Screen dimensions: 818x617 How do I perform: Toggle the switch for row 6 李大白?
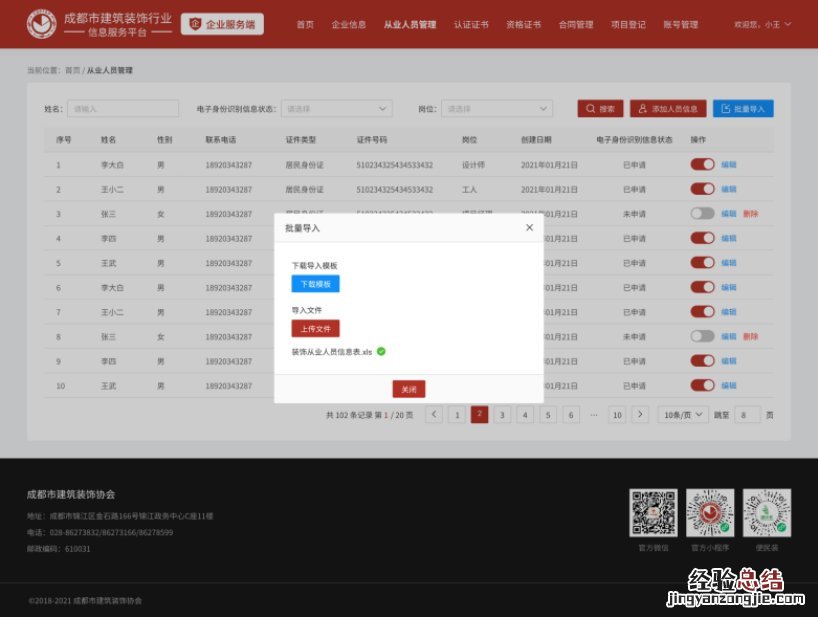click(x=702, y=287)
